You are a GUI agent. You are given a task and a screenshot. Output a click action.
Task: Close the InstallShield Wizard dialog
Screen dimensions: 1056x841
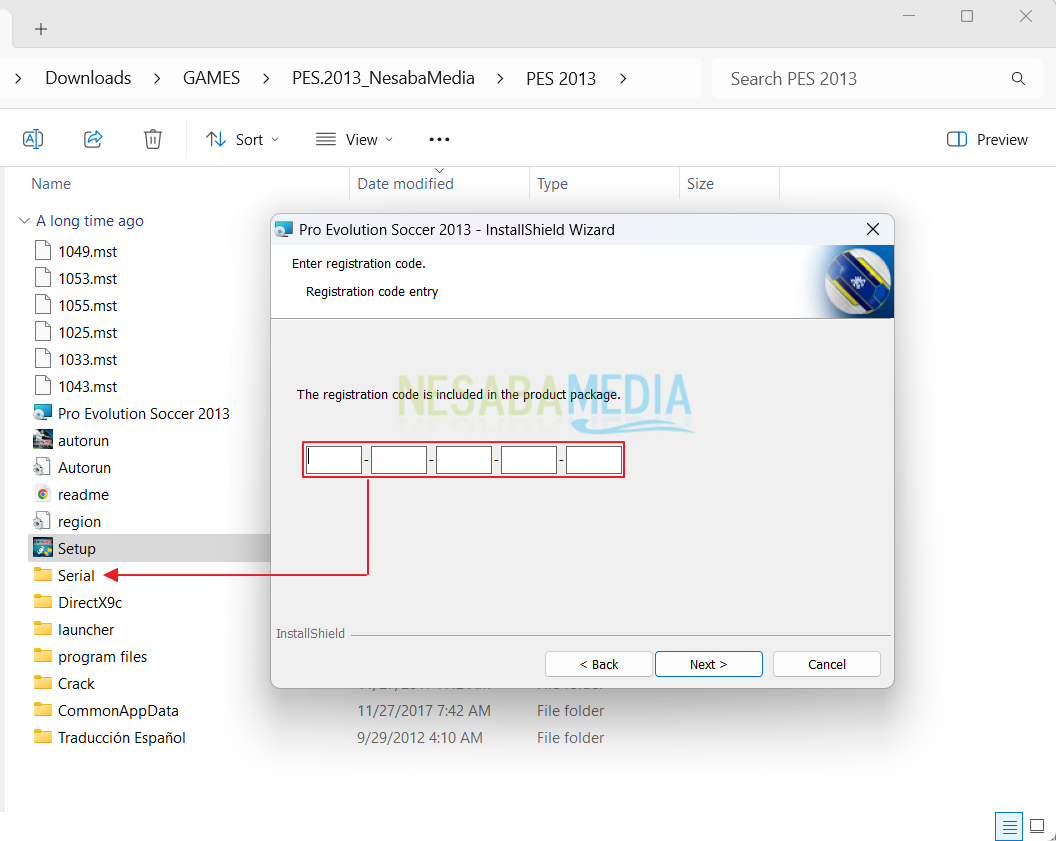873,229
